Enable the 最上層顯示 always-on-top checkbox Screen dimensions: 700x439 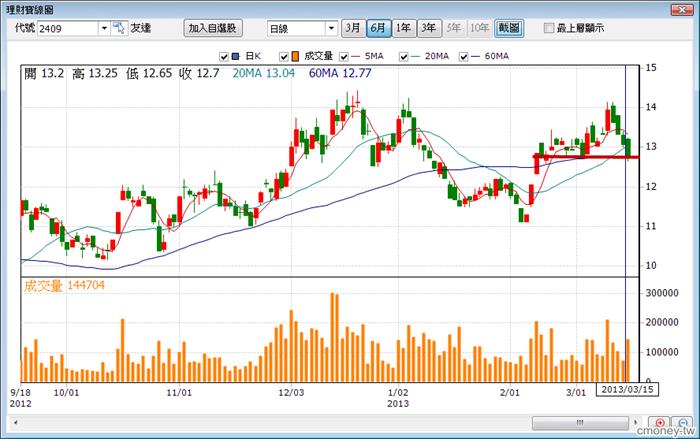[x=548, y=28]
